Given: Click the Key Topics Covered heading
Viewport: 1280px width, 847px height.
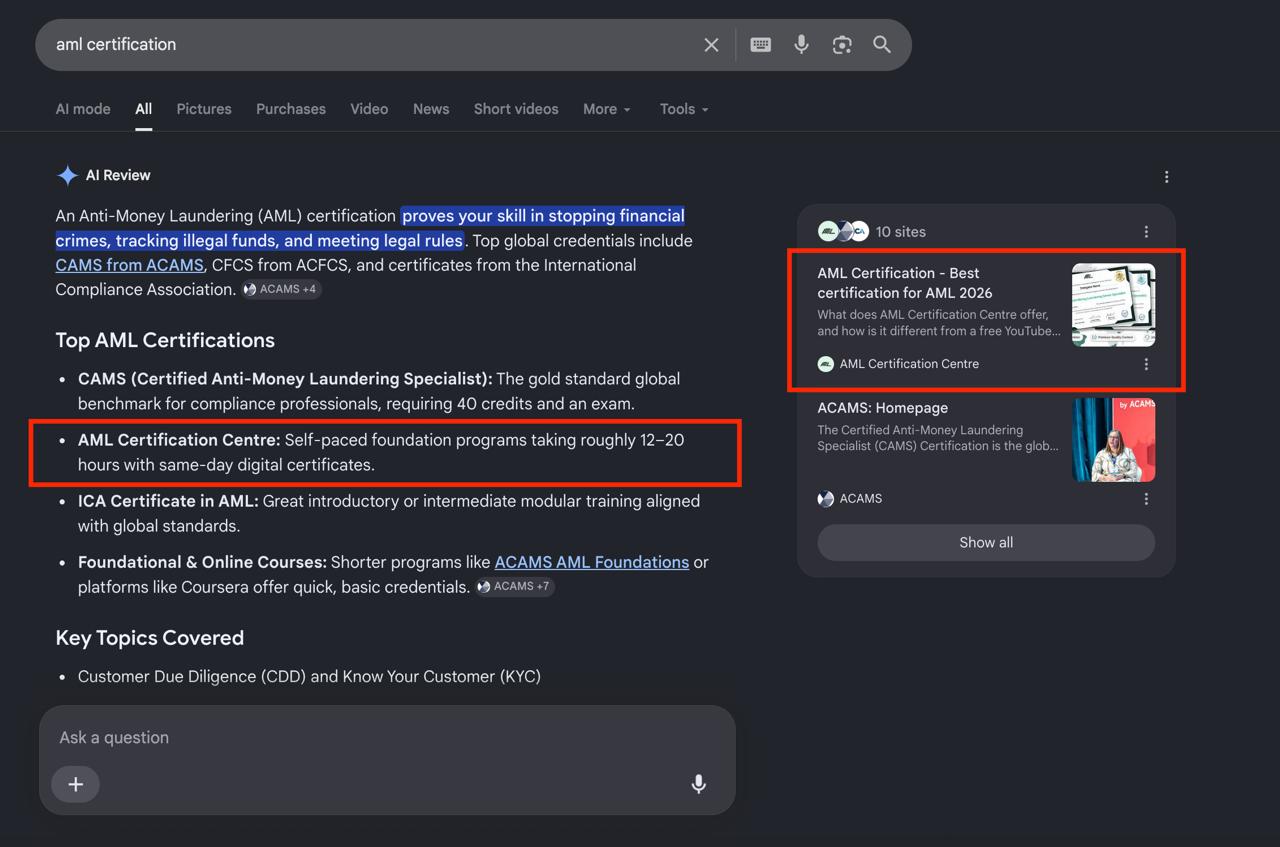Looking at the screenshot, I should [150, 638].
